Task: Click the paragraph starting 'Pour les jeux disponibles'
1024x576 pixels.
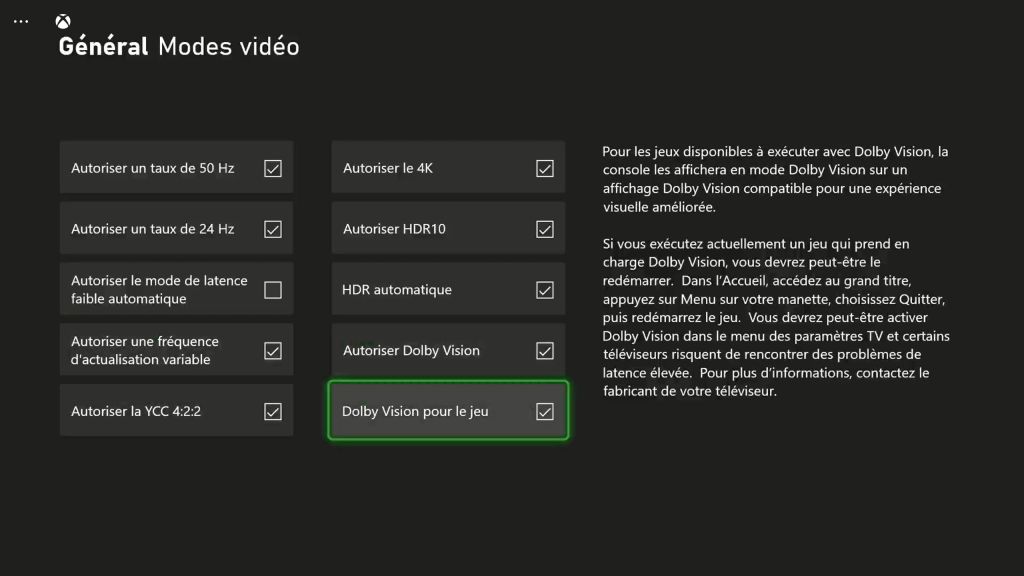Action: pyautogui.click(x=775, y=179)
